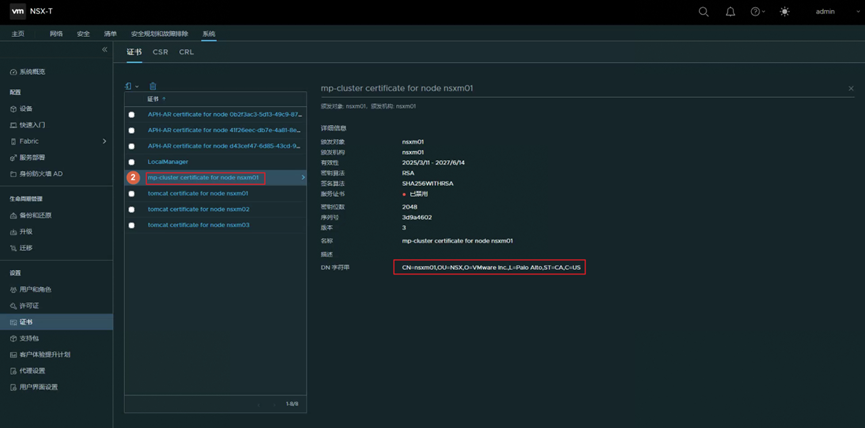Open the help question-mark menu
The height and width of the screenshot is (428, 865).
pyautogui.click(x=757, y=12)
